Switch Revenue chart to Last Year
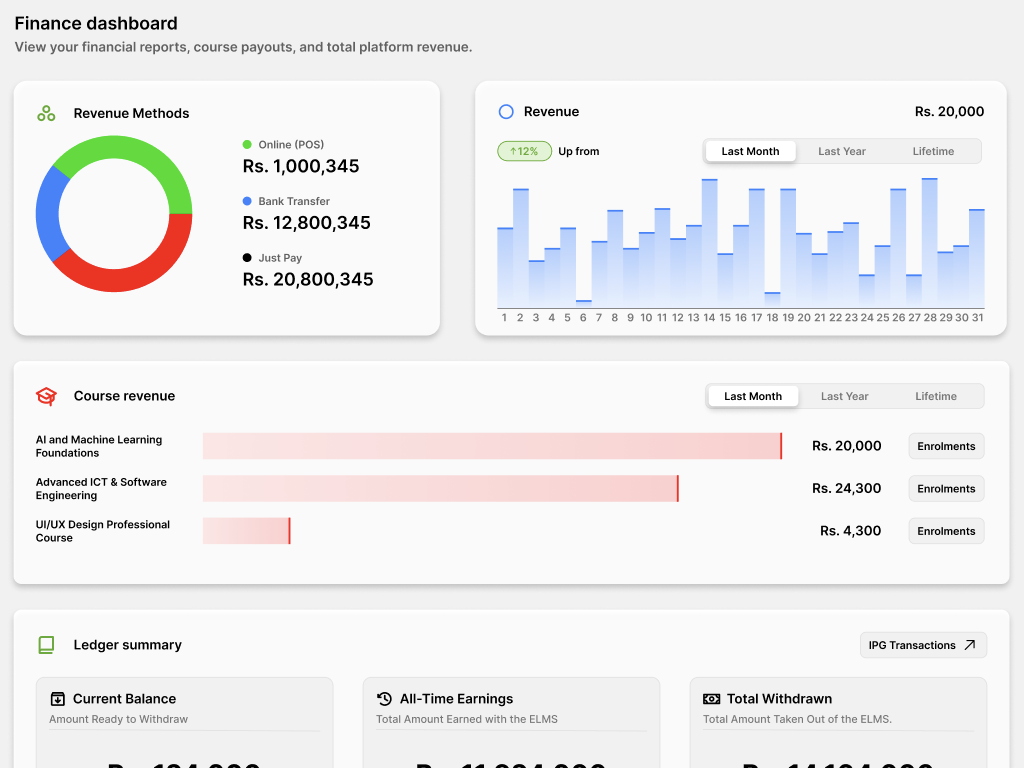The height and width of the screenshot is (768, 1024). coord(842,152)
